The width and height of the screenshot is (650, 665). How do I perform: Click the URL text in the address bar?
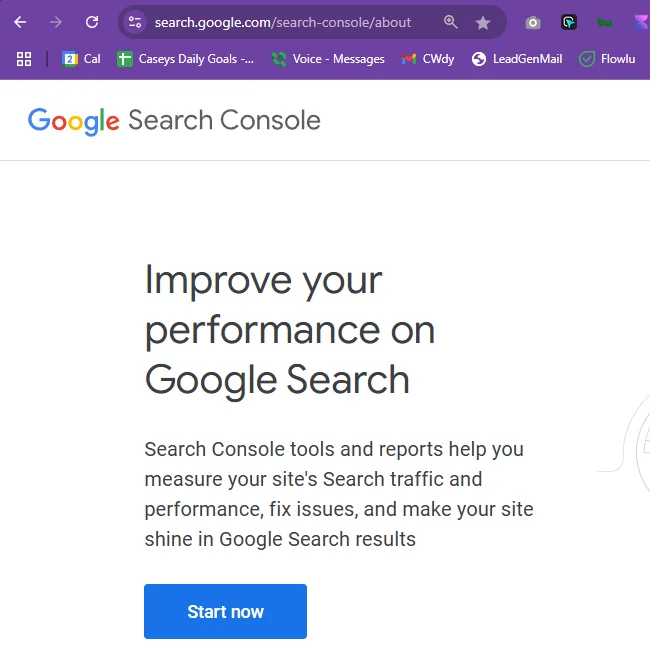[282, 22]
